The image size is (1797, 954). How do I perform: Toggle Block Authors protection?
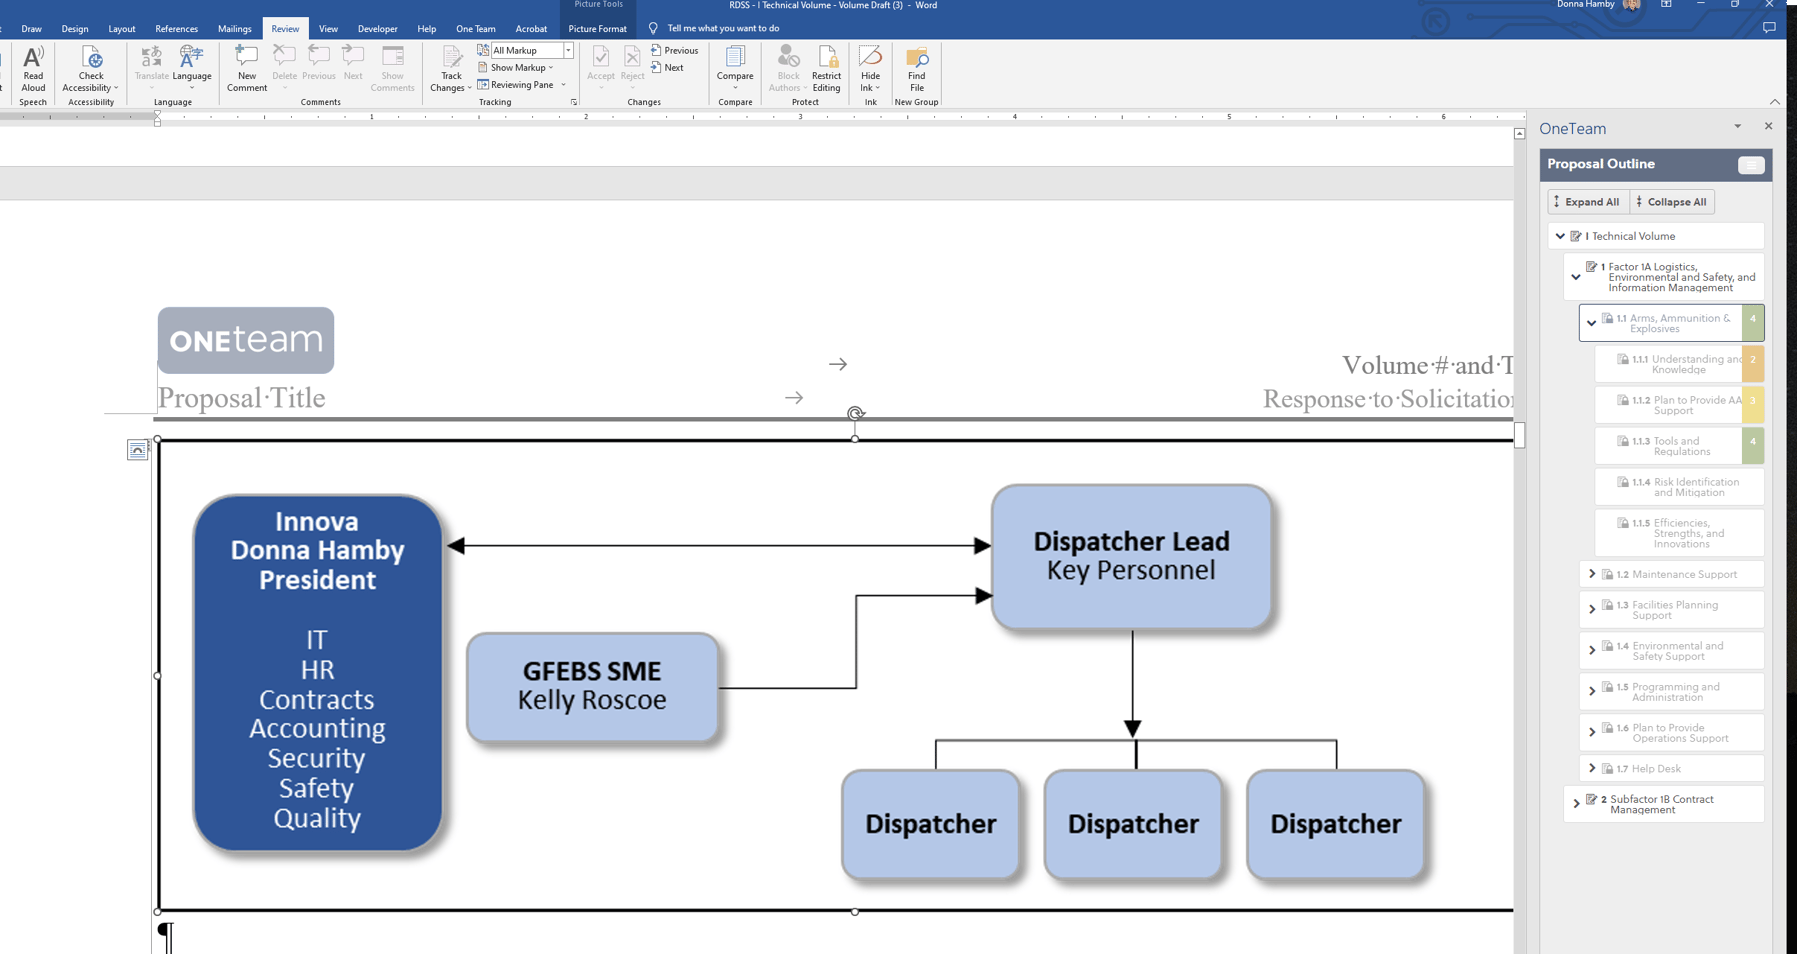click(788, 70)
